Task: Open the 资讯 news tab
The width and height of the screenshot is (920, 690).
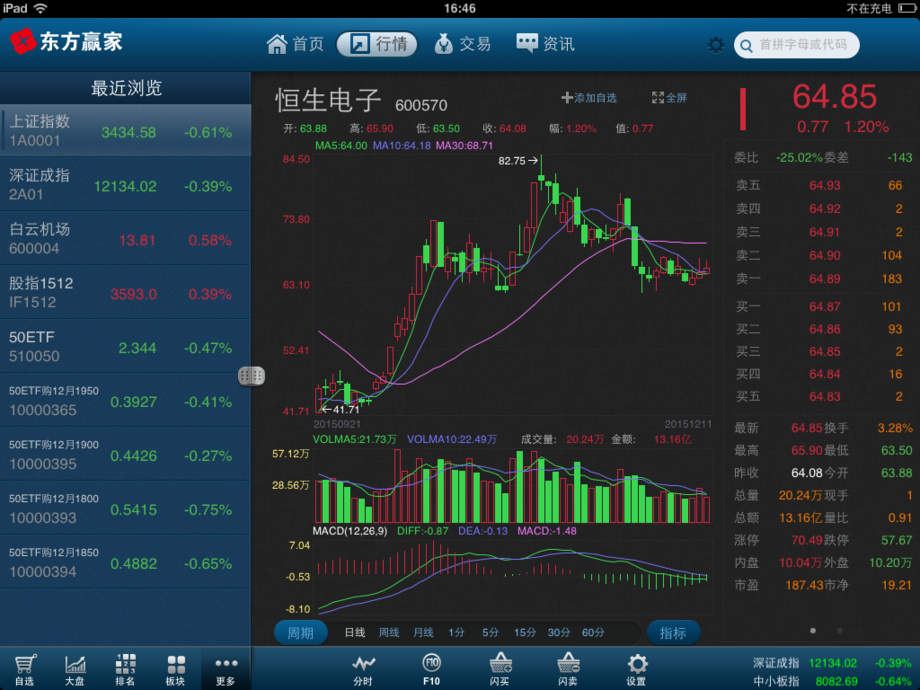Action: coord(544,43)
